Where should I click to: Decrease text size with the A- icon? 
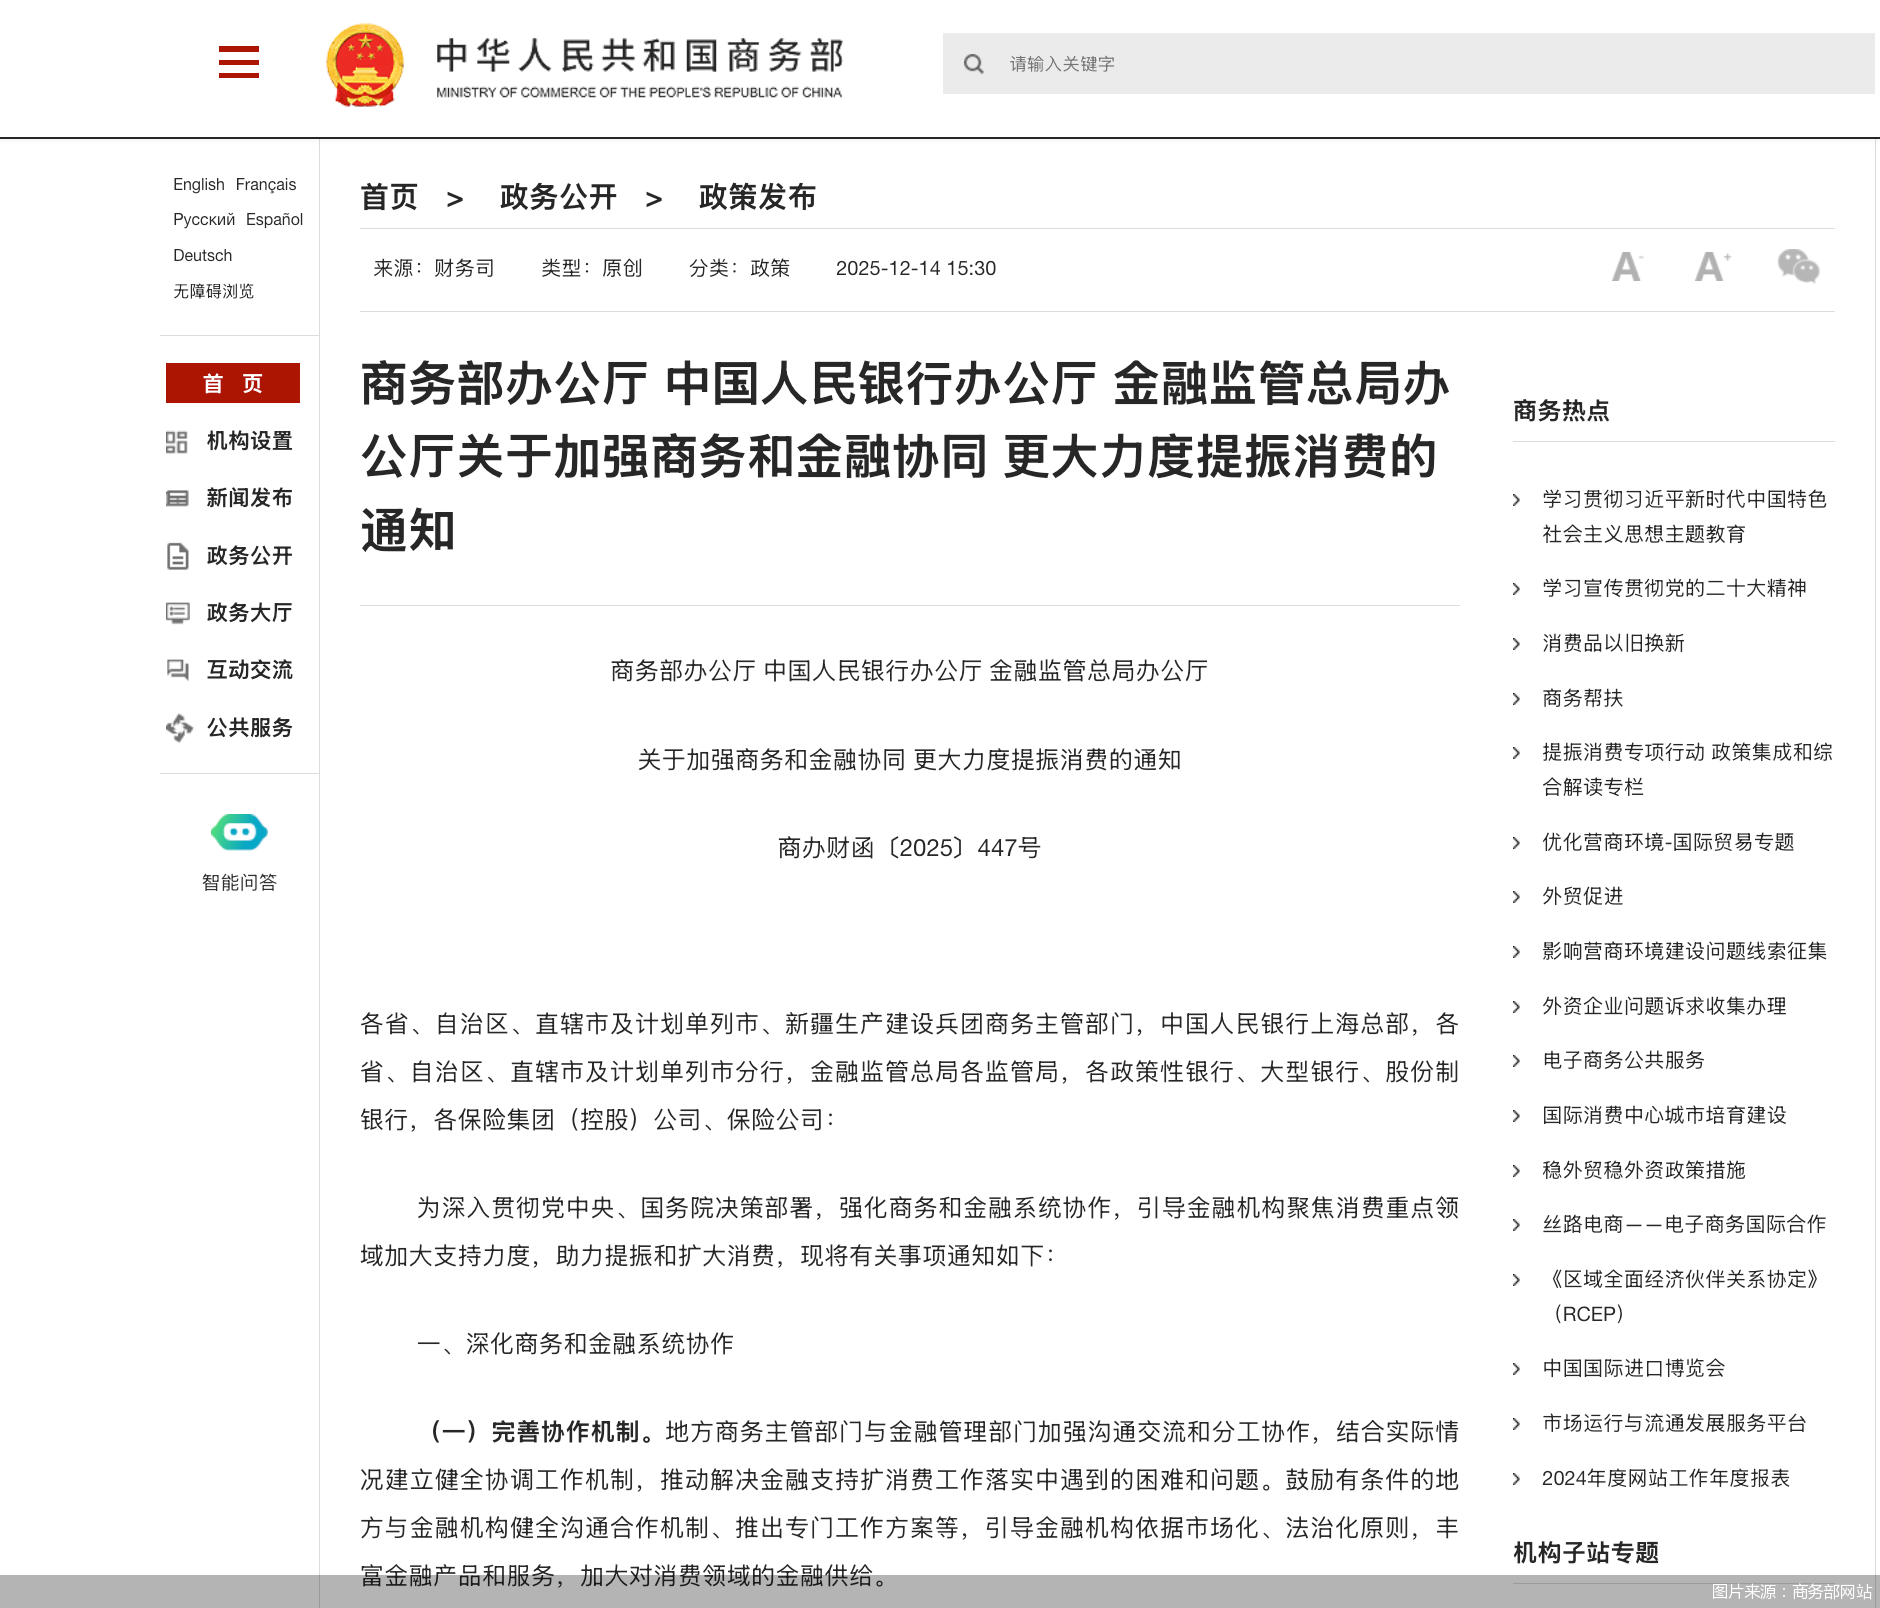click(1625, 268)
